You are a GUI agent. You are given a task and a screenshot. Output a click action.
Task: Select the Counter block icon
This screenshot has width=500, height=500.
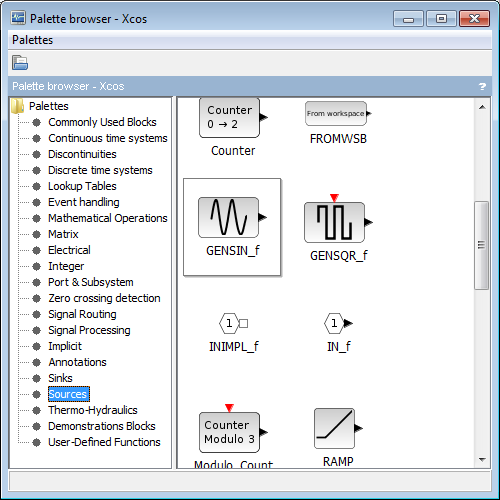click(230, 117)
